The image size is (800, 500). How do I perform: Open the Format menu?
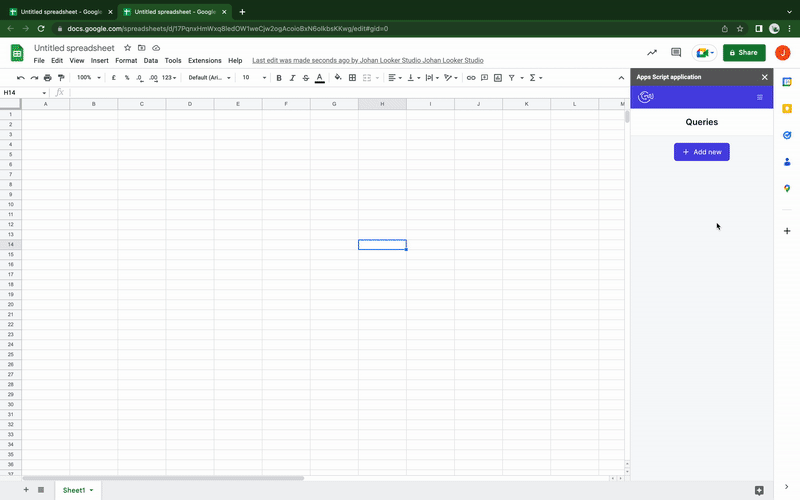coord(126,61)
